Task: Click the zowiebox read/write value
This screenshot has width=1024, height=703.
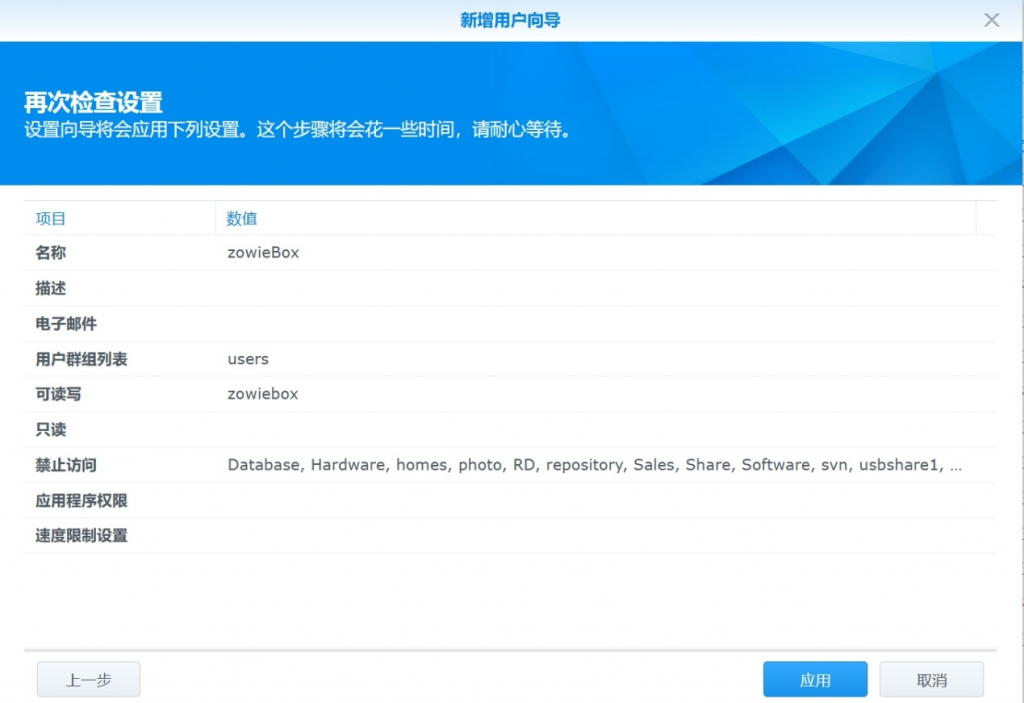Action: coord(263,394)
